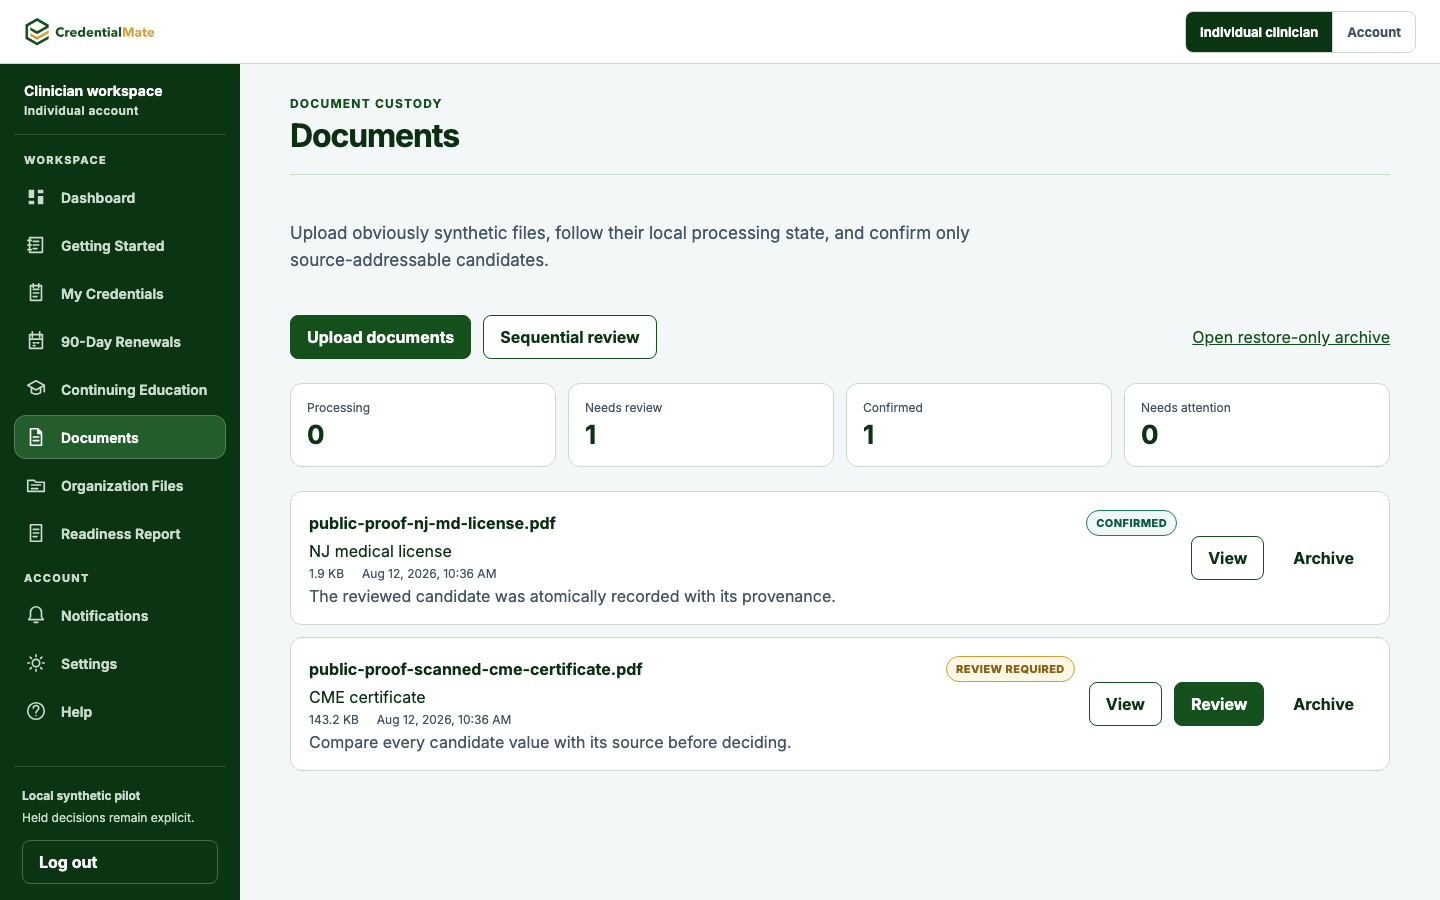Review the CME certificate document

[x=1219, y=704]
